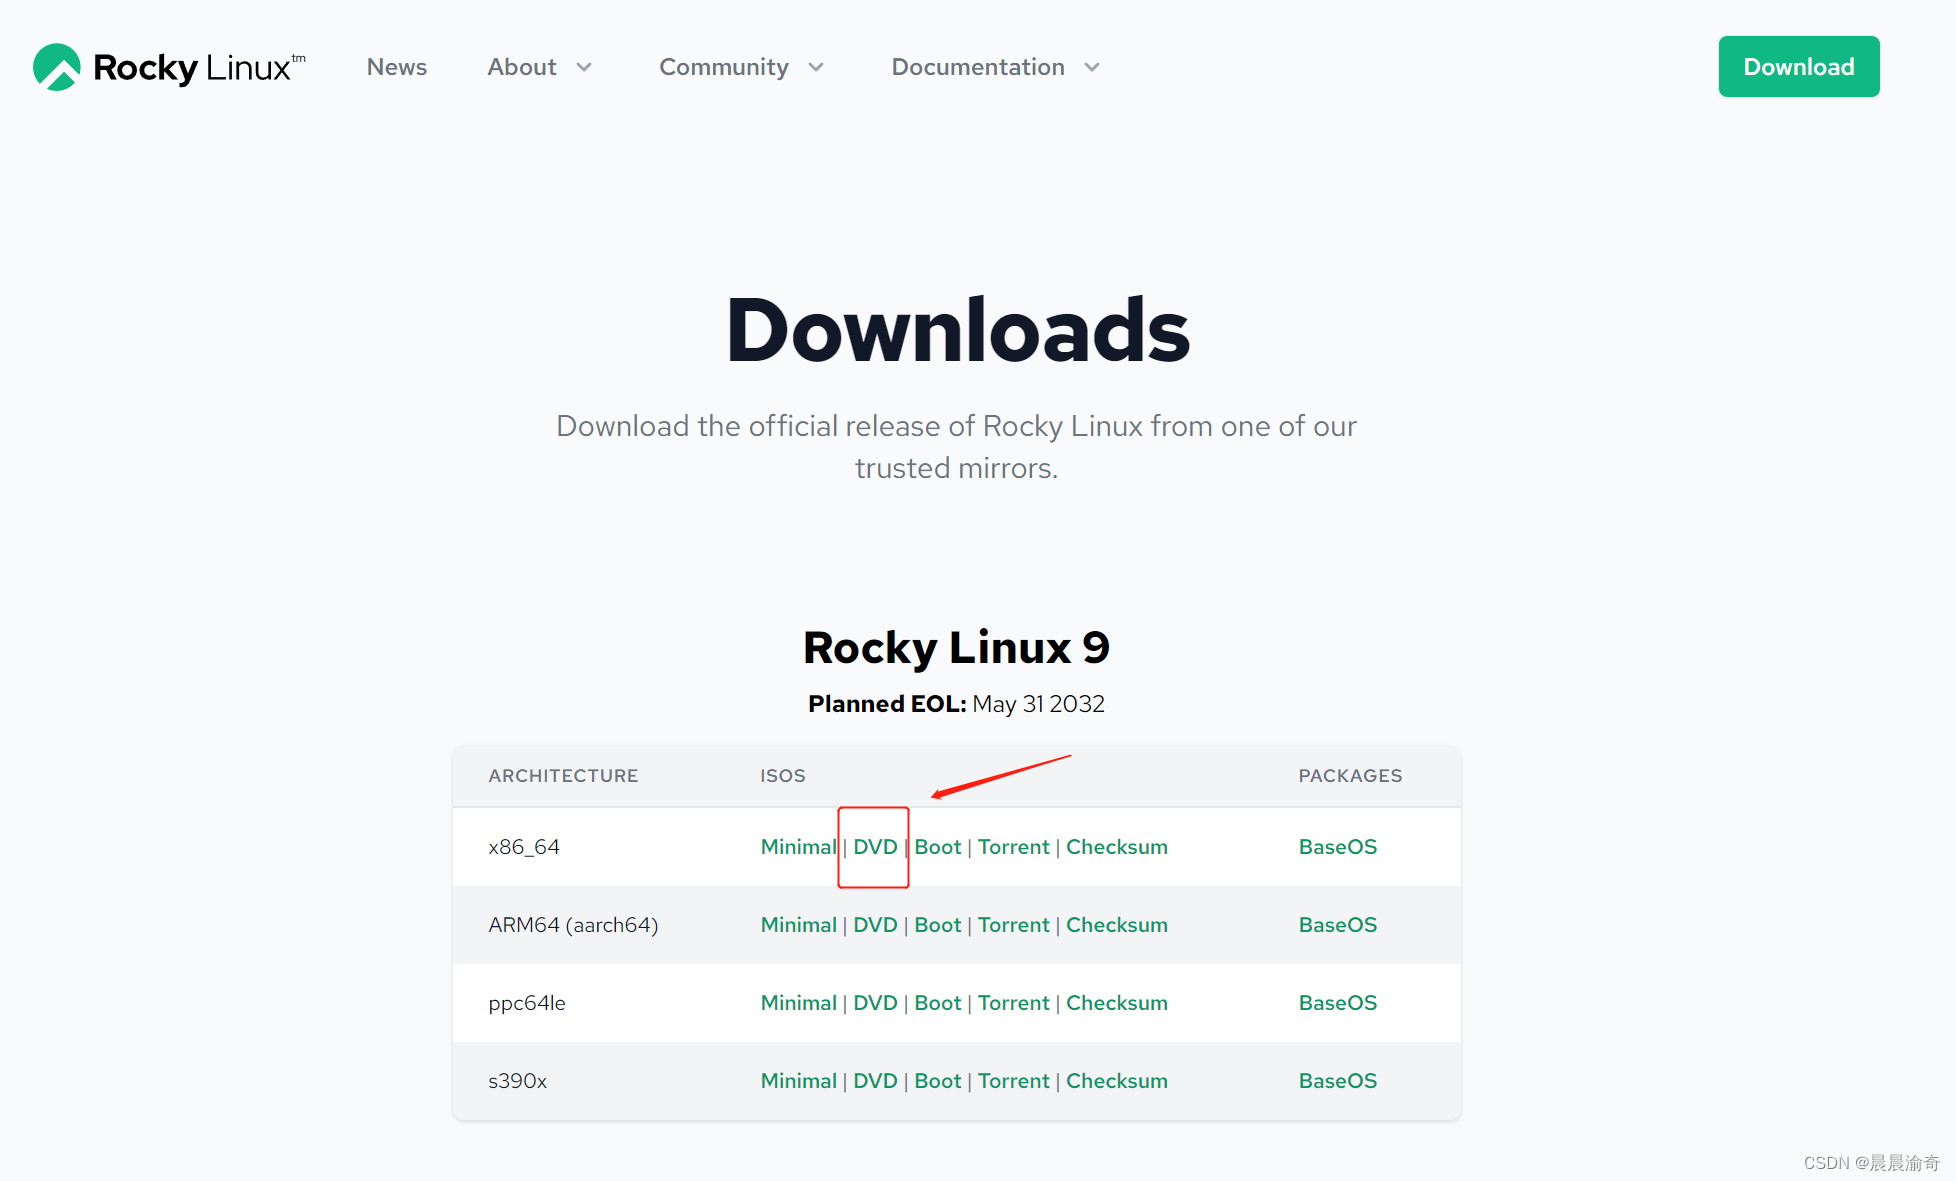
Task: Open the ppc64le Checksum link
Action: [x=1117, y=1003]
